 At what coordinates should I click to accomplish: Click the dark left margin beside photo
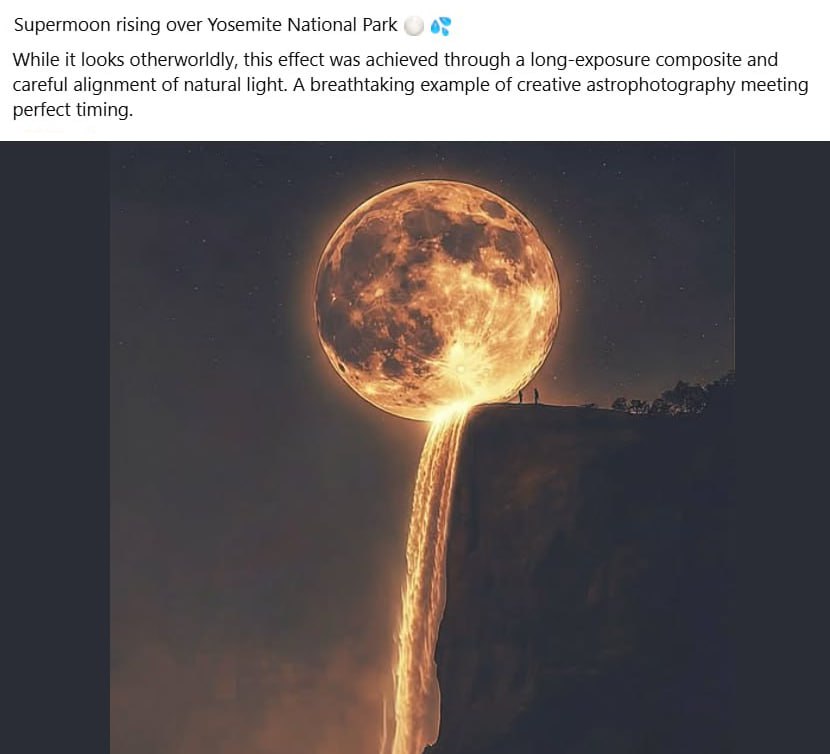coord(55,450)
